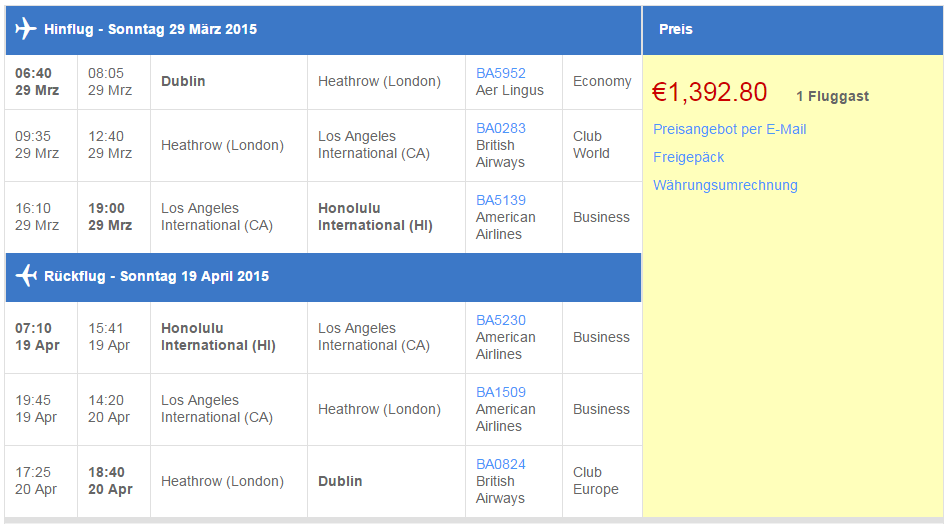Image resolution: width=948 pixels, height=524 pixels.
Task: Click the outbound flight airplane icon
Action: click(x=25, y=28)
